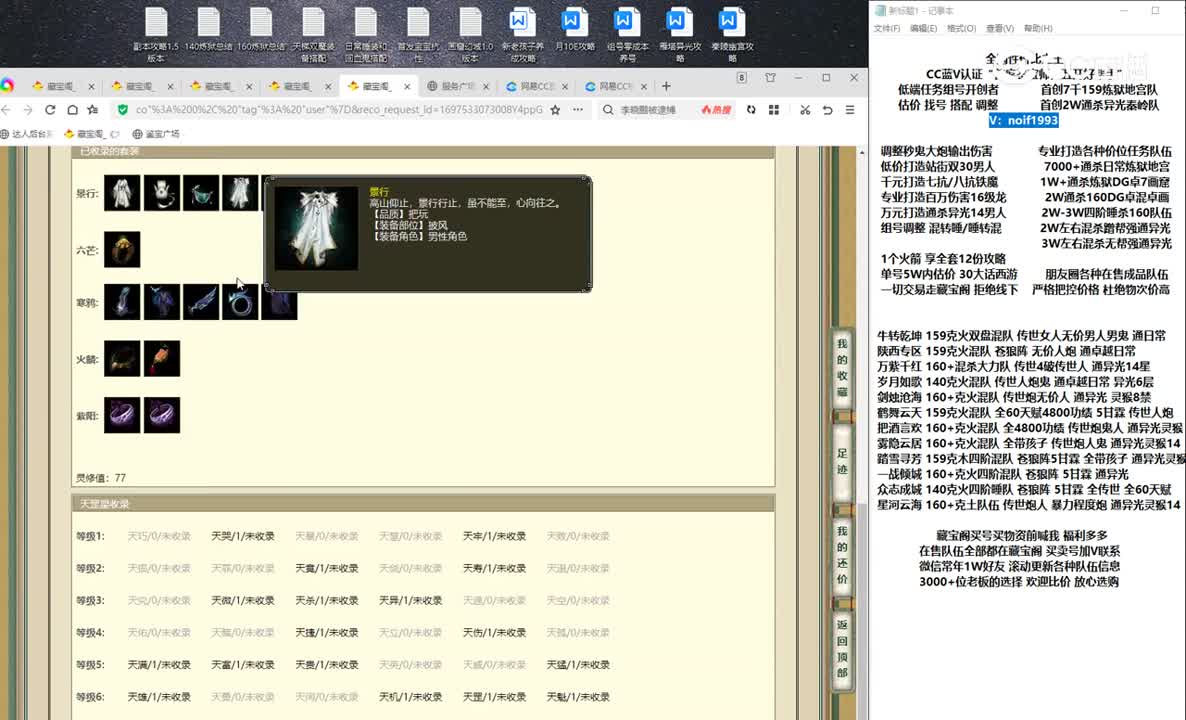Screen dimensions: 1186x720
Task: Open the browser home page
Action: pos(72,110)
